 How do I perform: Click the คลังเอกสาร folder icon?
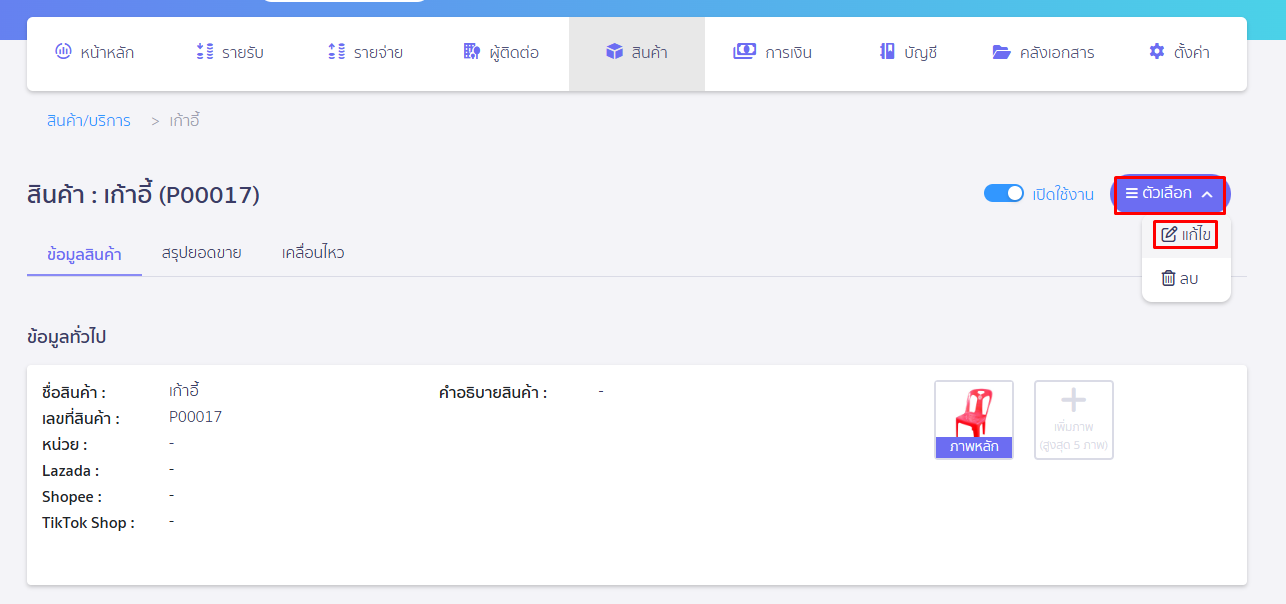pos(1003,52)
